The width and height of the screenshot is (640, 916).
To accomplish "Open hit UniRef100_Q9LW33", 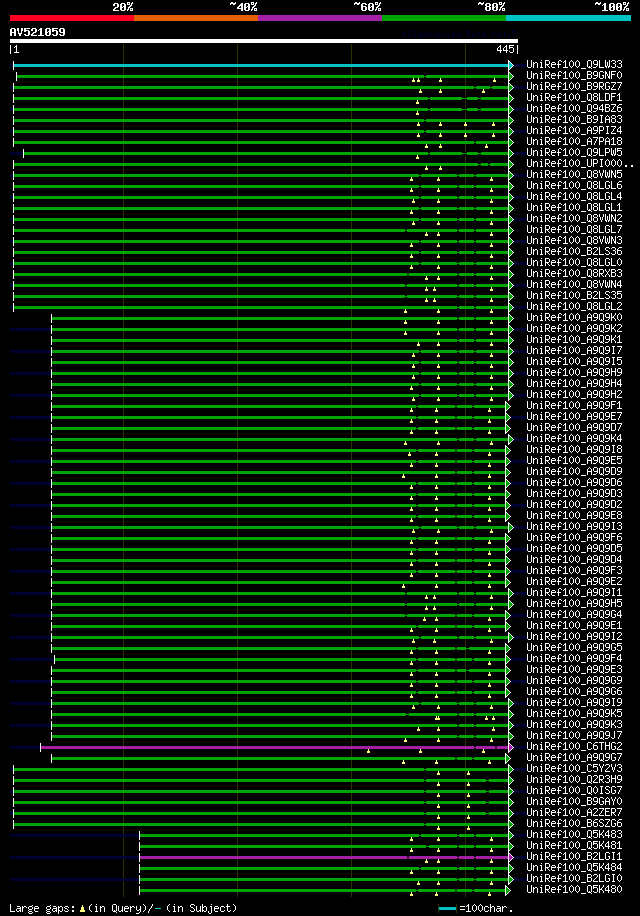I will coord(574,64).
